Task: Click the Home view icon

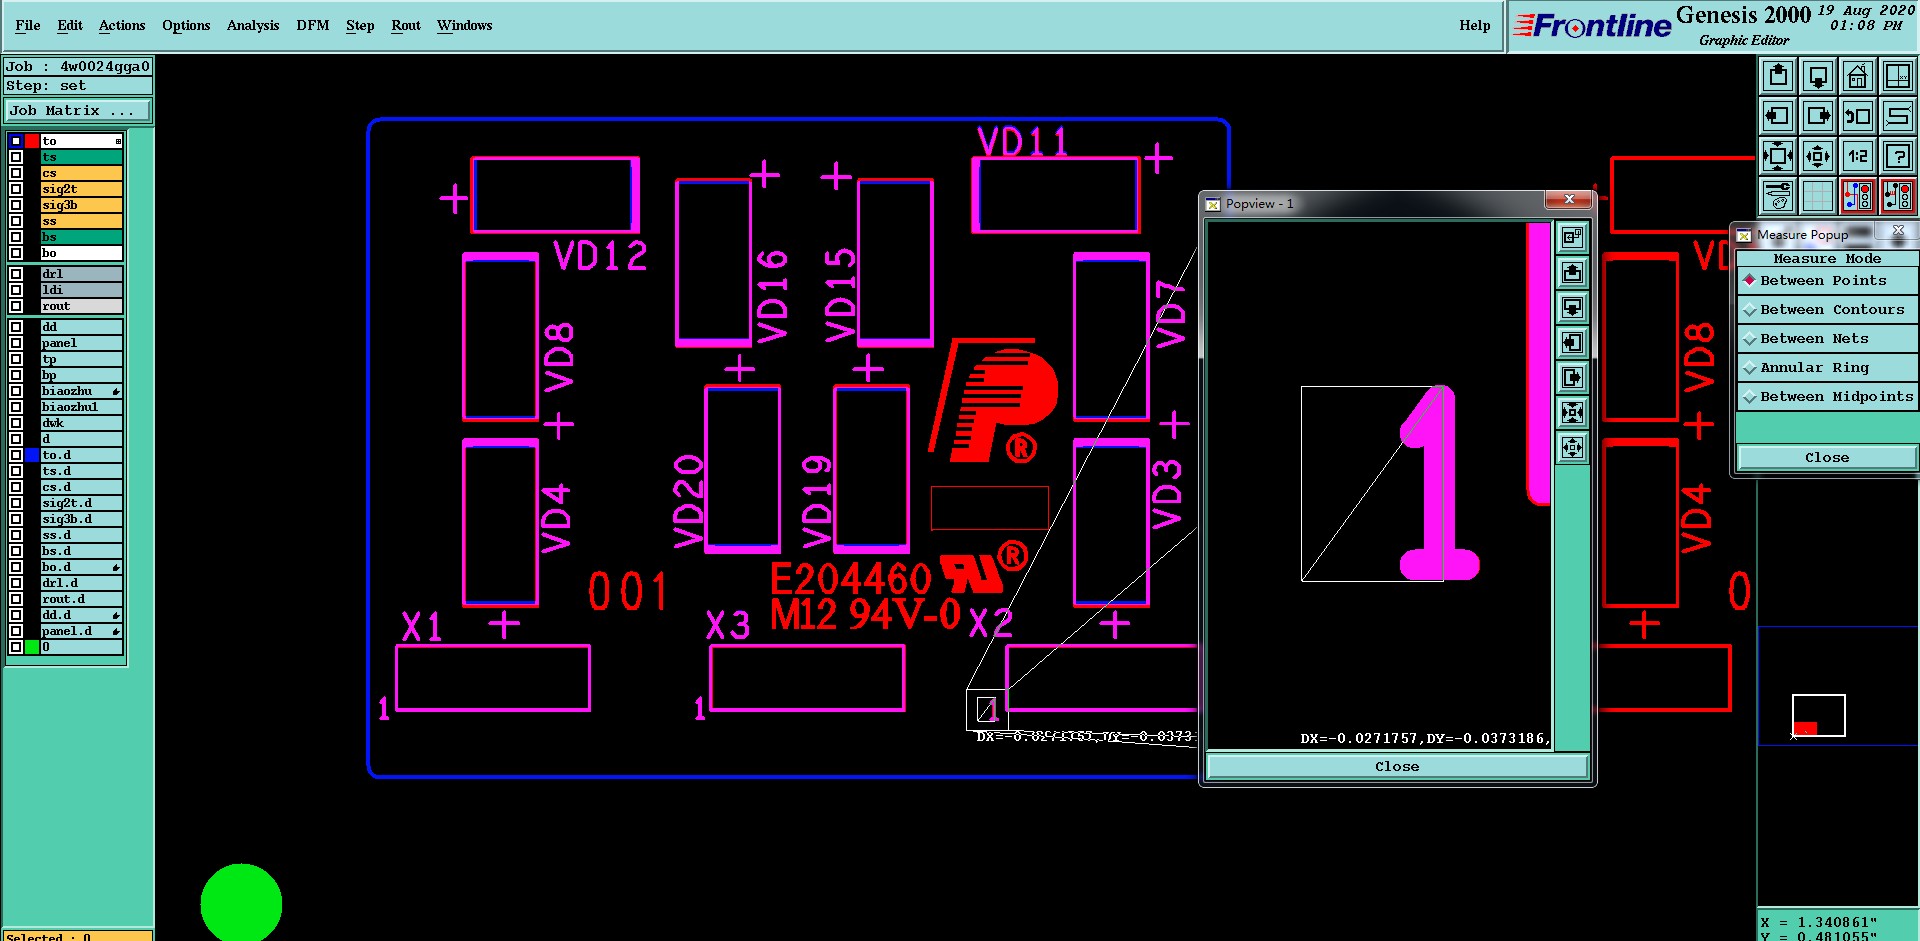Action: tap(1858, 76)
